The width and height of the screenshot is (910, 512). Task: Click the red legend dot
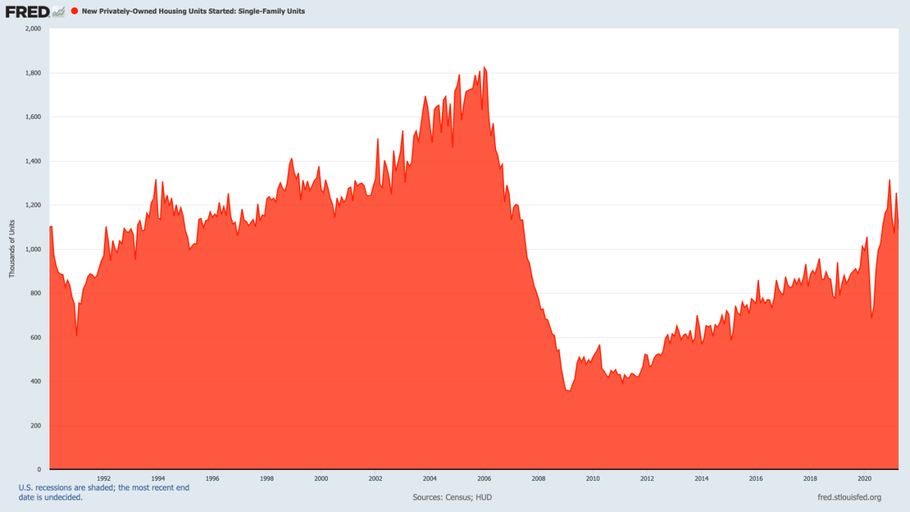pos(74,11)
